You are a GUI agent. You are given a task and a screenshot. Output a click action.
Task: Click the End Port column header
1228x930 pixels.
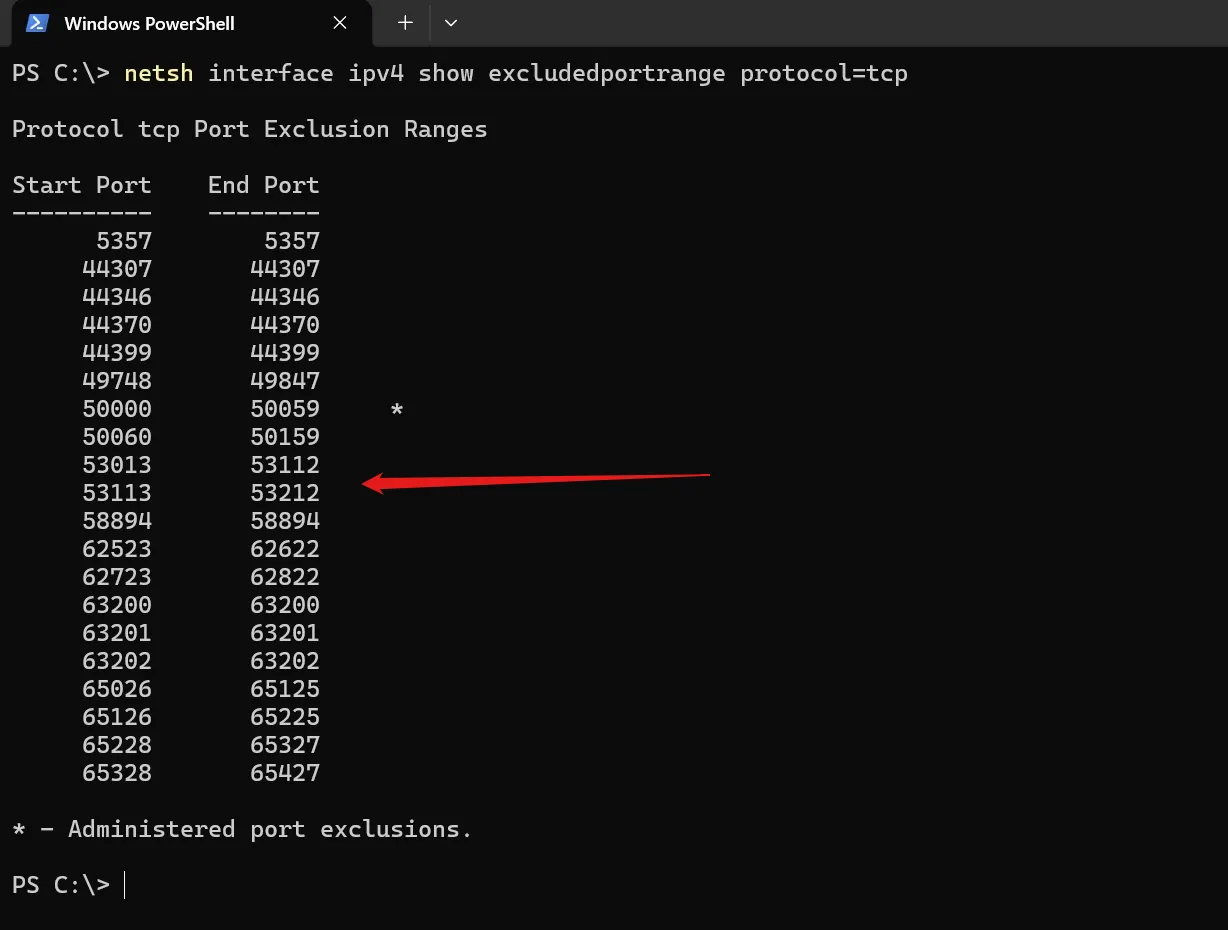click(x=264, y=186)
